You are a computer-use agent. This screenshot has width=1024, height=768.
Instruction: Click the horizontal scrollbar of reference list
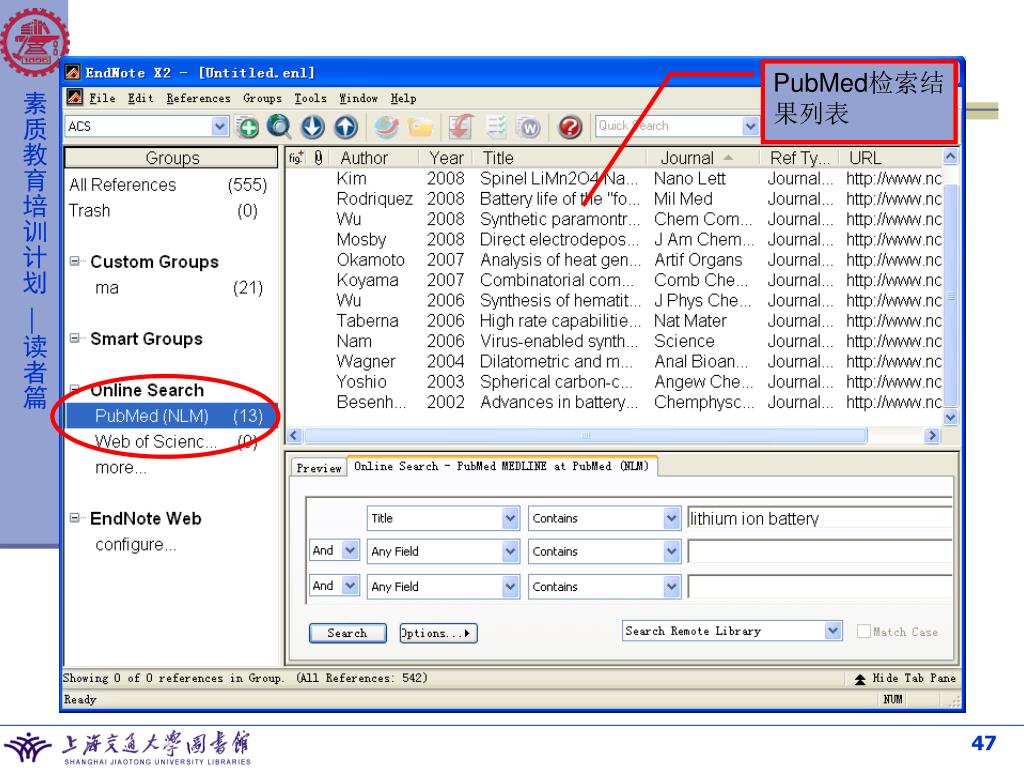click(x=586, y=436)
